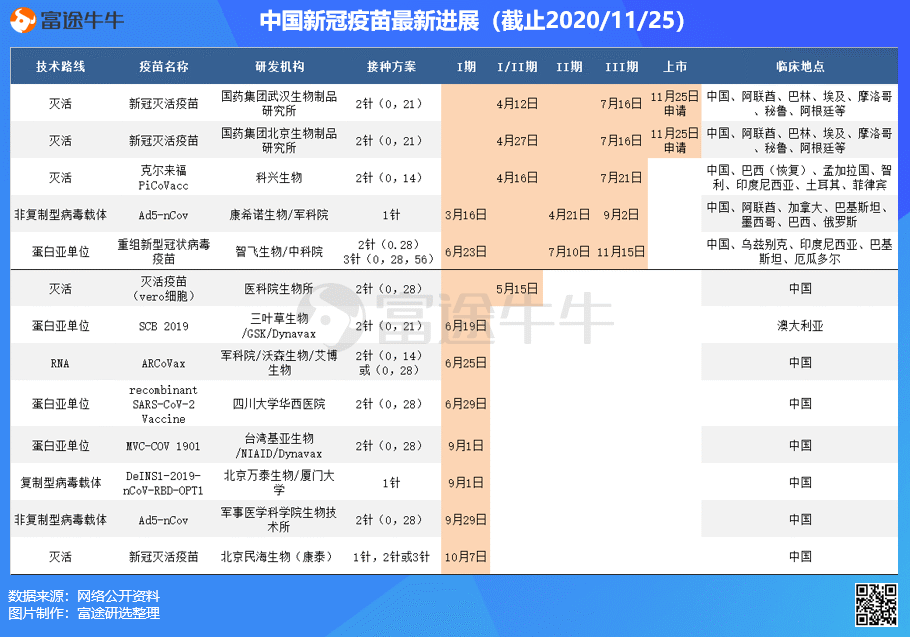Click the 图片制作：富途研选整理 line
The height and width of the screenshot is (637, 910).
point(84,613)
